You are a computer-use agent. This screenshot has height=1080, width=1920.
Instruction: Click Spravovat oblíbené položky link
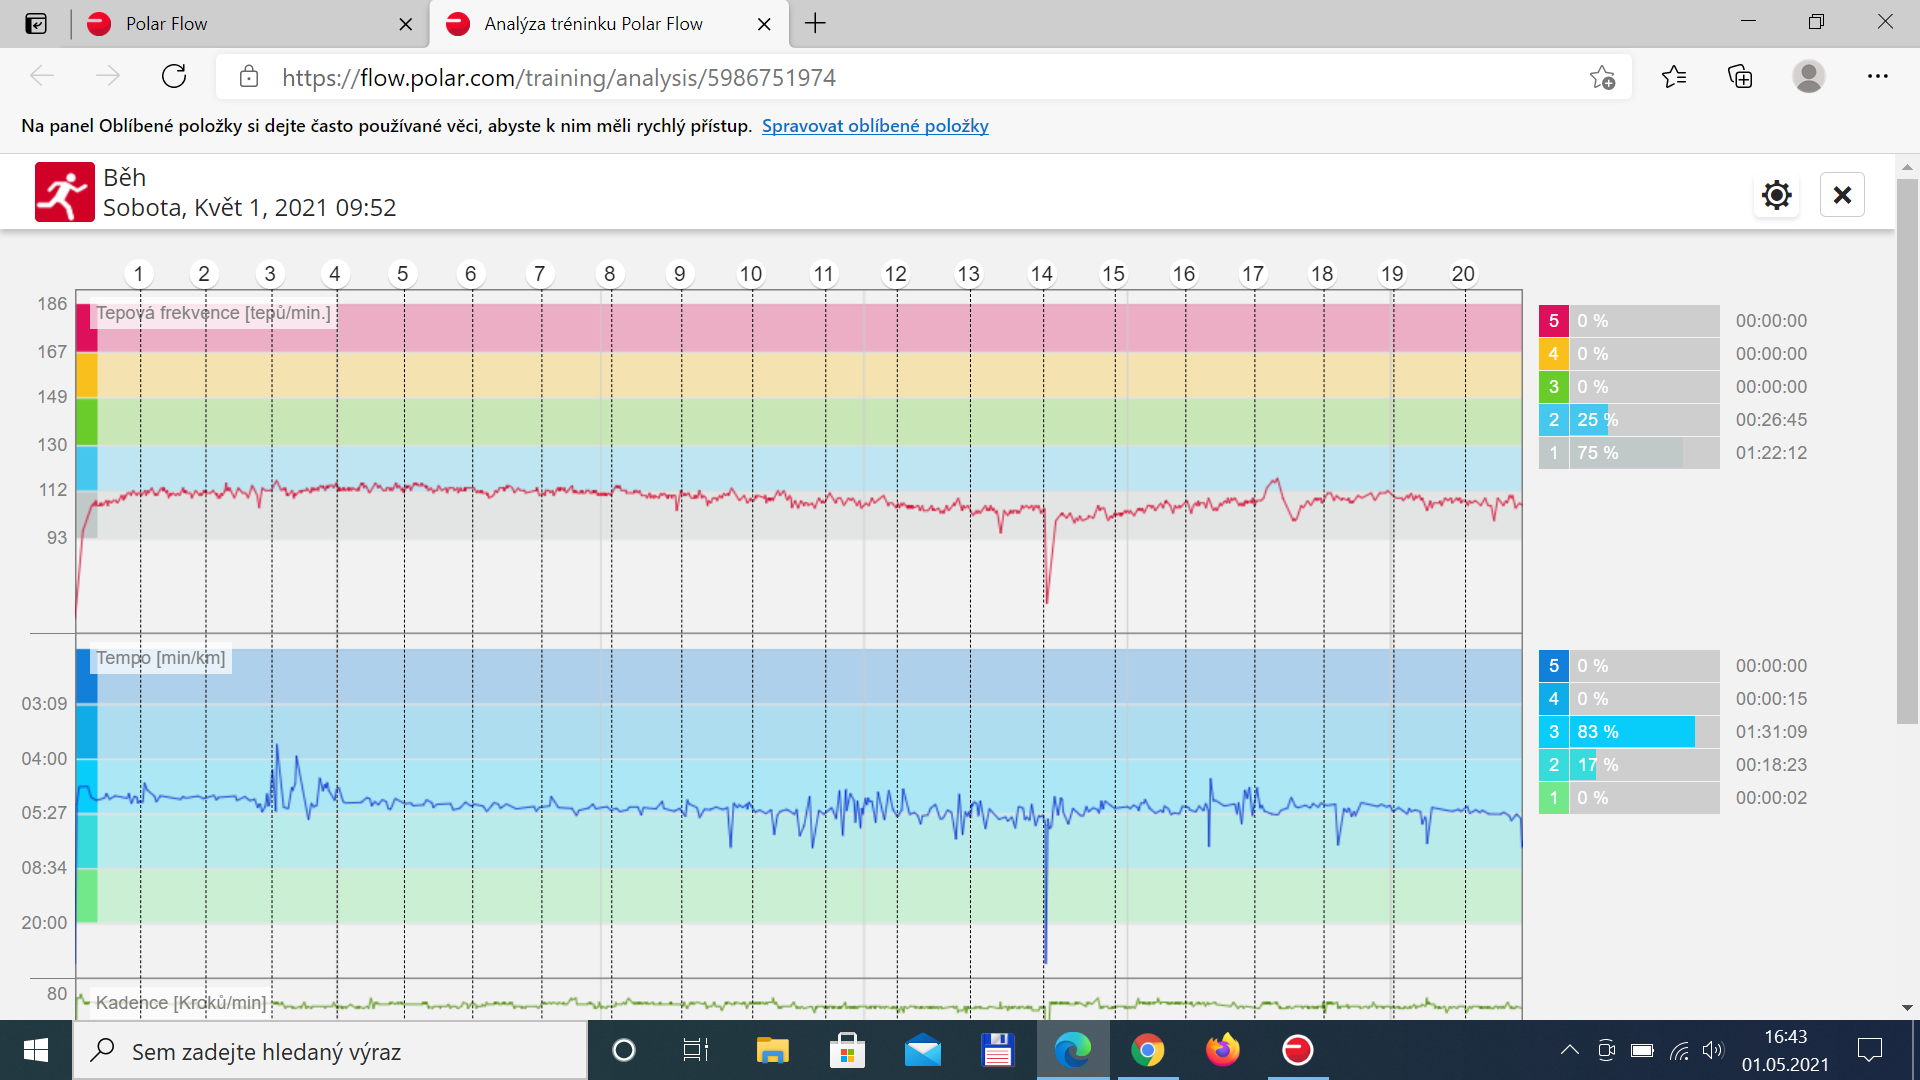875,126
